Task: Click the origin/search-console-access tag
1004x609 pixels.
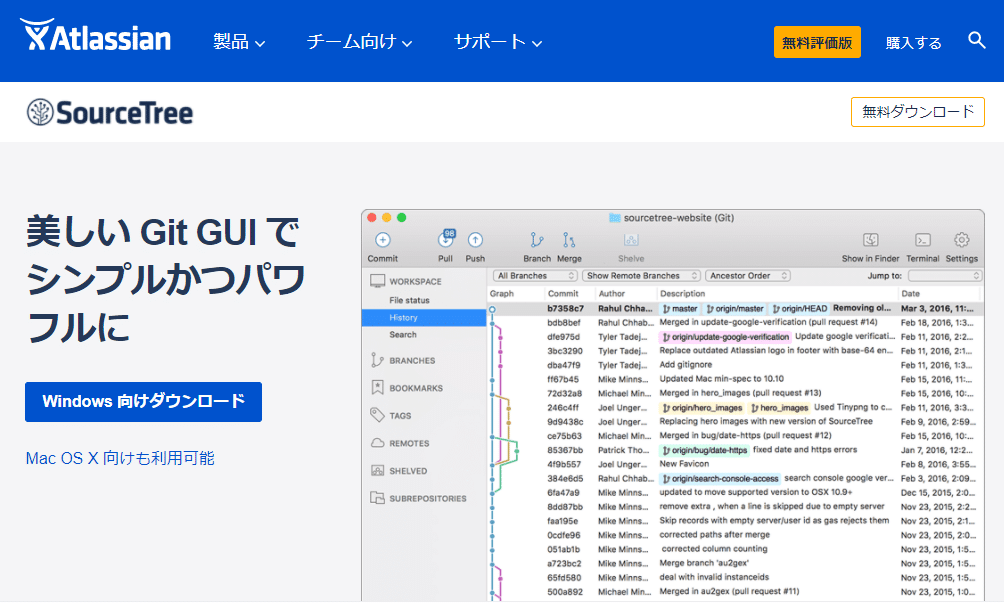Action: pyautogui.click(x=720, y=478)
